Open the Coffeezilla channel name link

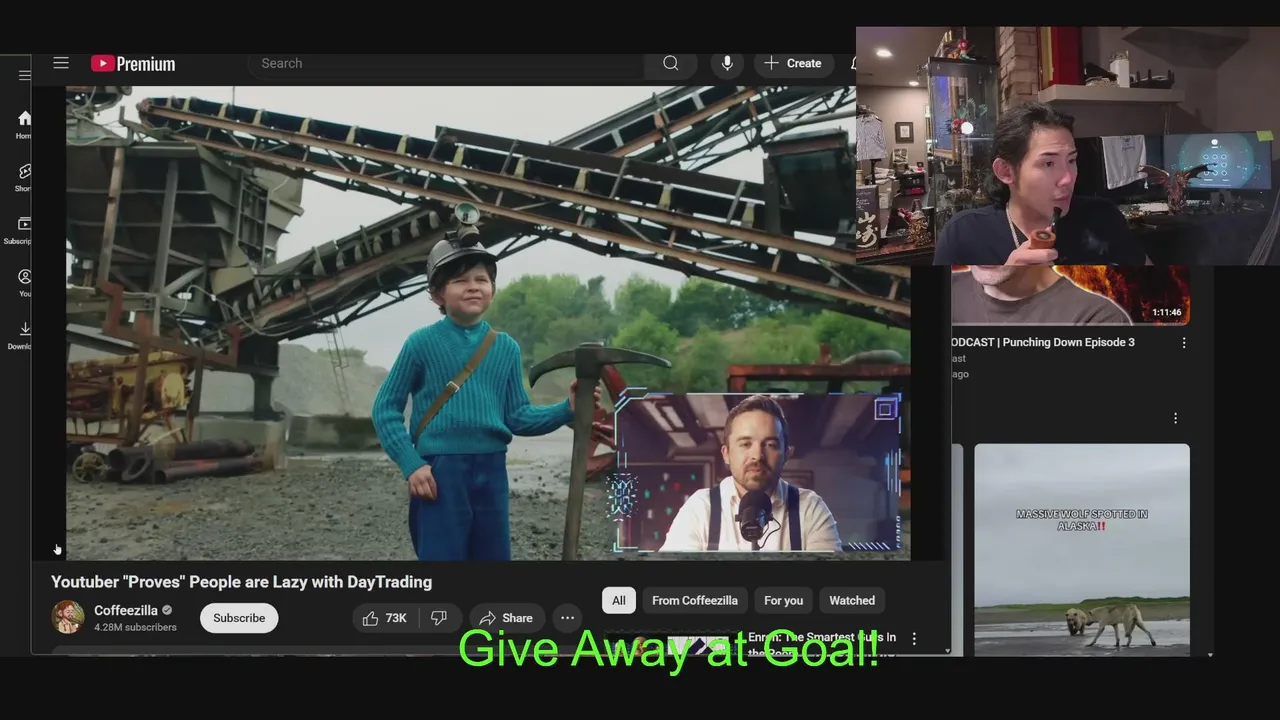(126, 610)
